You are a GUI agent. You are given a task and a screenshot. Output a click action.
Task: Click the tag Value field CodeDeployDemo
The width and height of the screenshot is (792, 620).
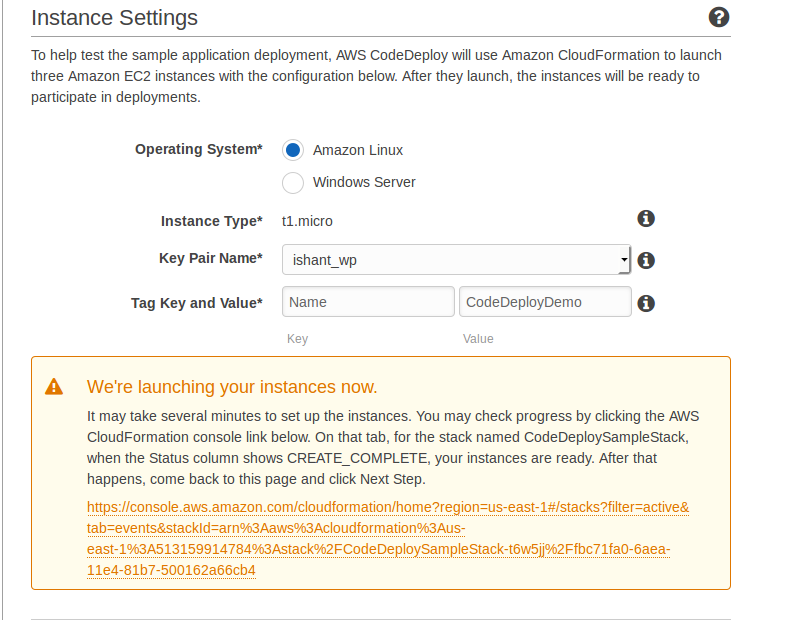tap(545, 302)
